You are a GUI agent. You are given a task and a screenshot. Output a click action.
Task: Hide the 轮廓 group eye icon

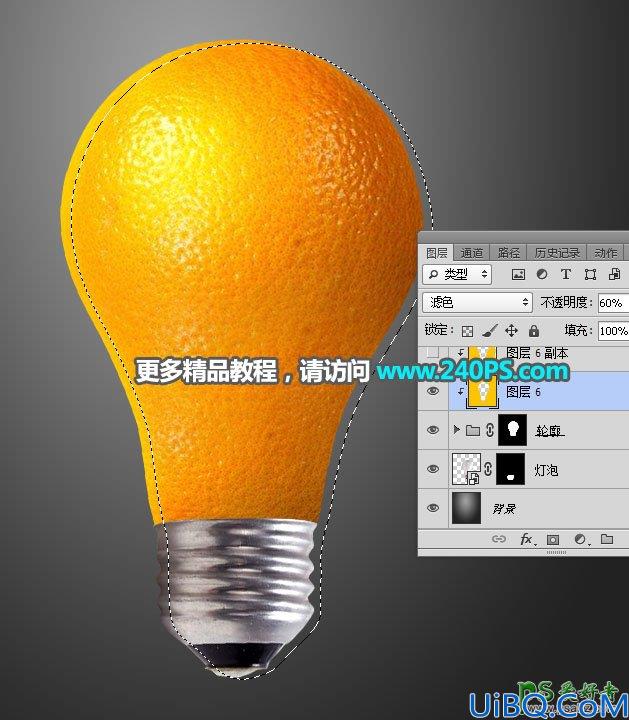(x=432, y=430)
